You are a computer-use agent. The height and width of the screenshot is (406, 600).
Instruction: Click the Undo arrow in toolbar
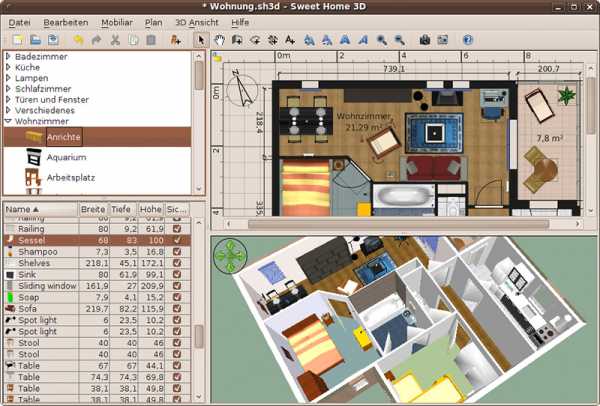[78, 40]
